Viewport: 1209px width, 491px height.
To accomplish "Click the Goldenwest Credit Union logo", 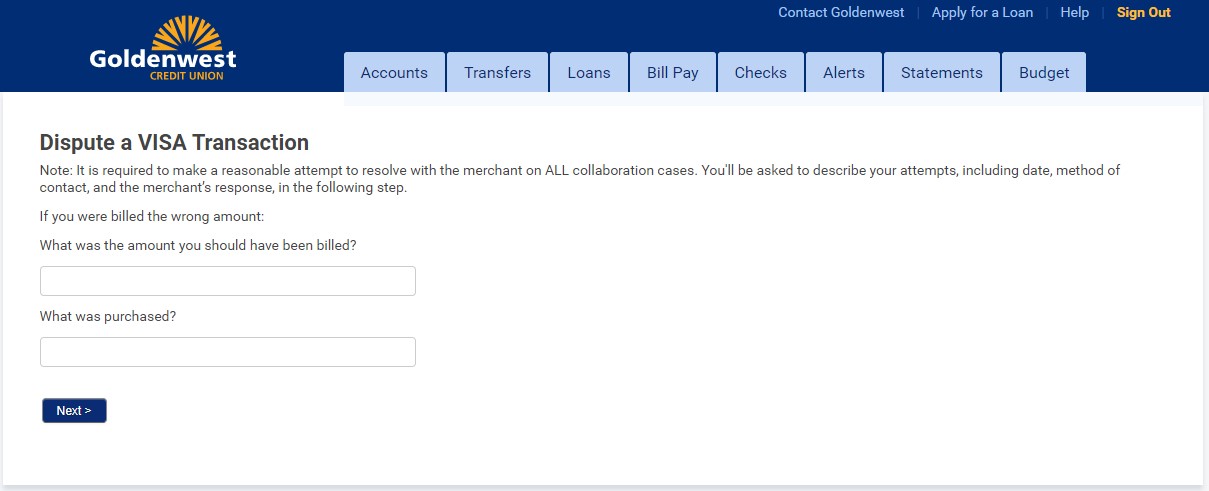I will click(163, 48).
